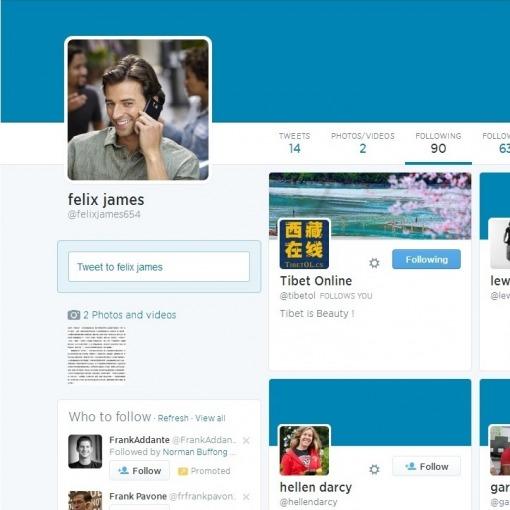Open hellen darcy profile name
The width and height of the screenshot is (510, 510).
[316, 487]
